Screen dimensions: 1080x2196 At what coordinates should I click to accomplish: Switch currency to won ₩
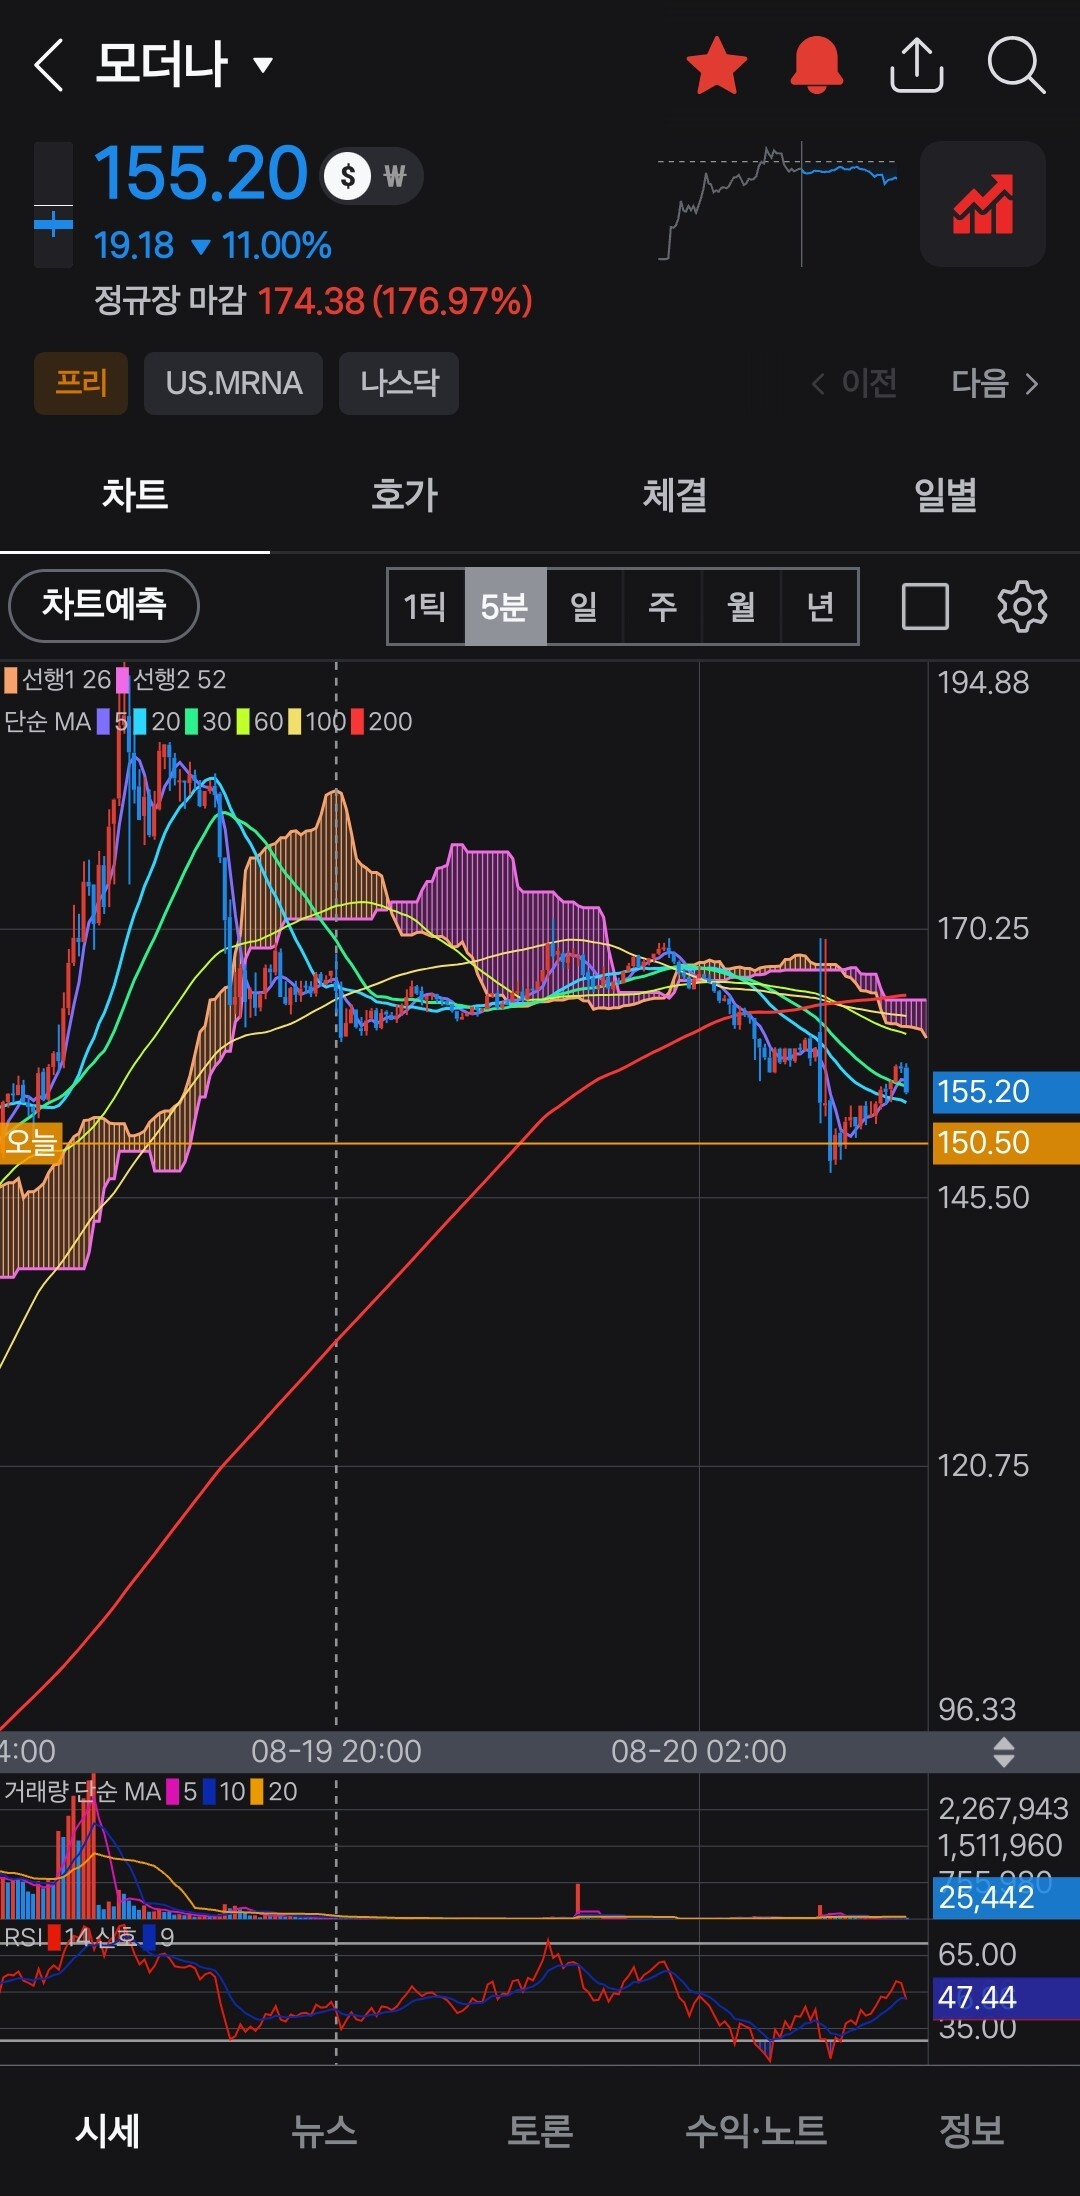point(395,176)
